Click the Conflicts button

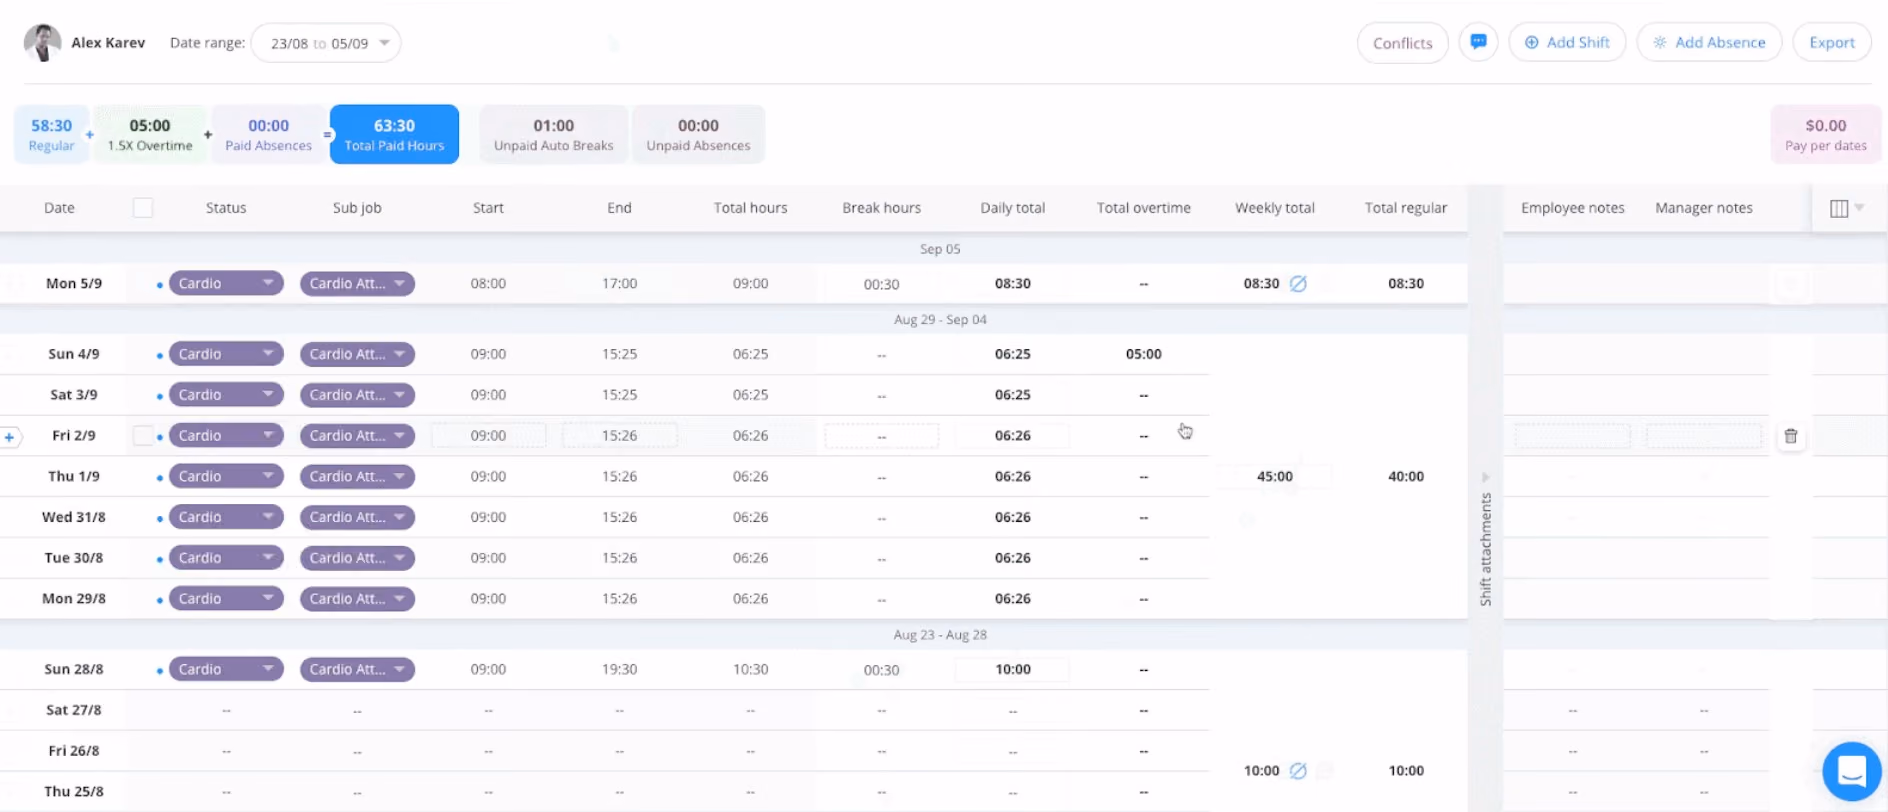(x=1402, y=43)
